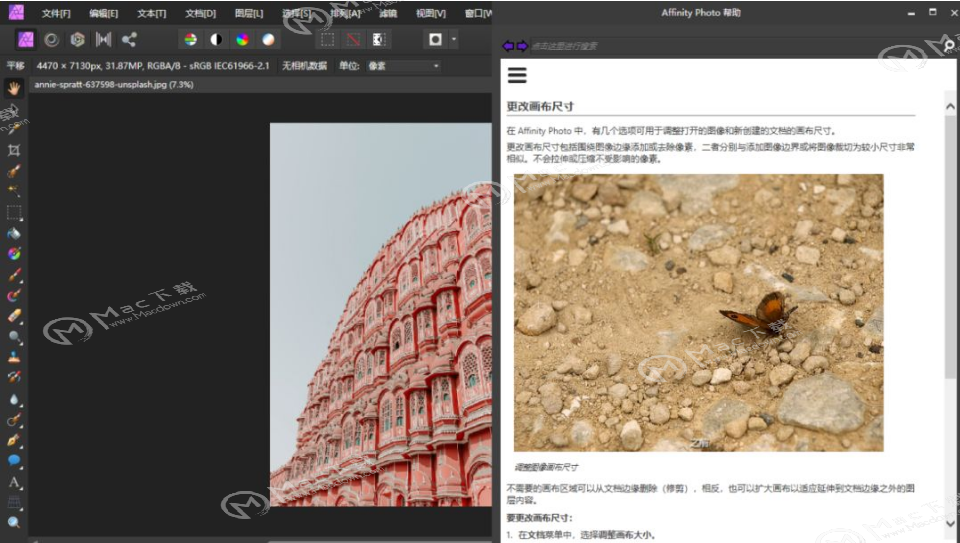Select the Zoom magnifier tool

(13, 522)
